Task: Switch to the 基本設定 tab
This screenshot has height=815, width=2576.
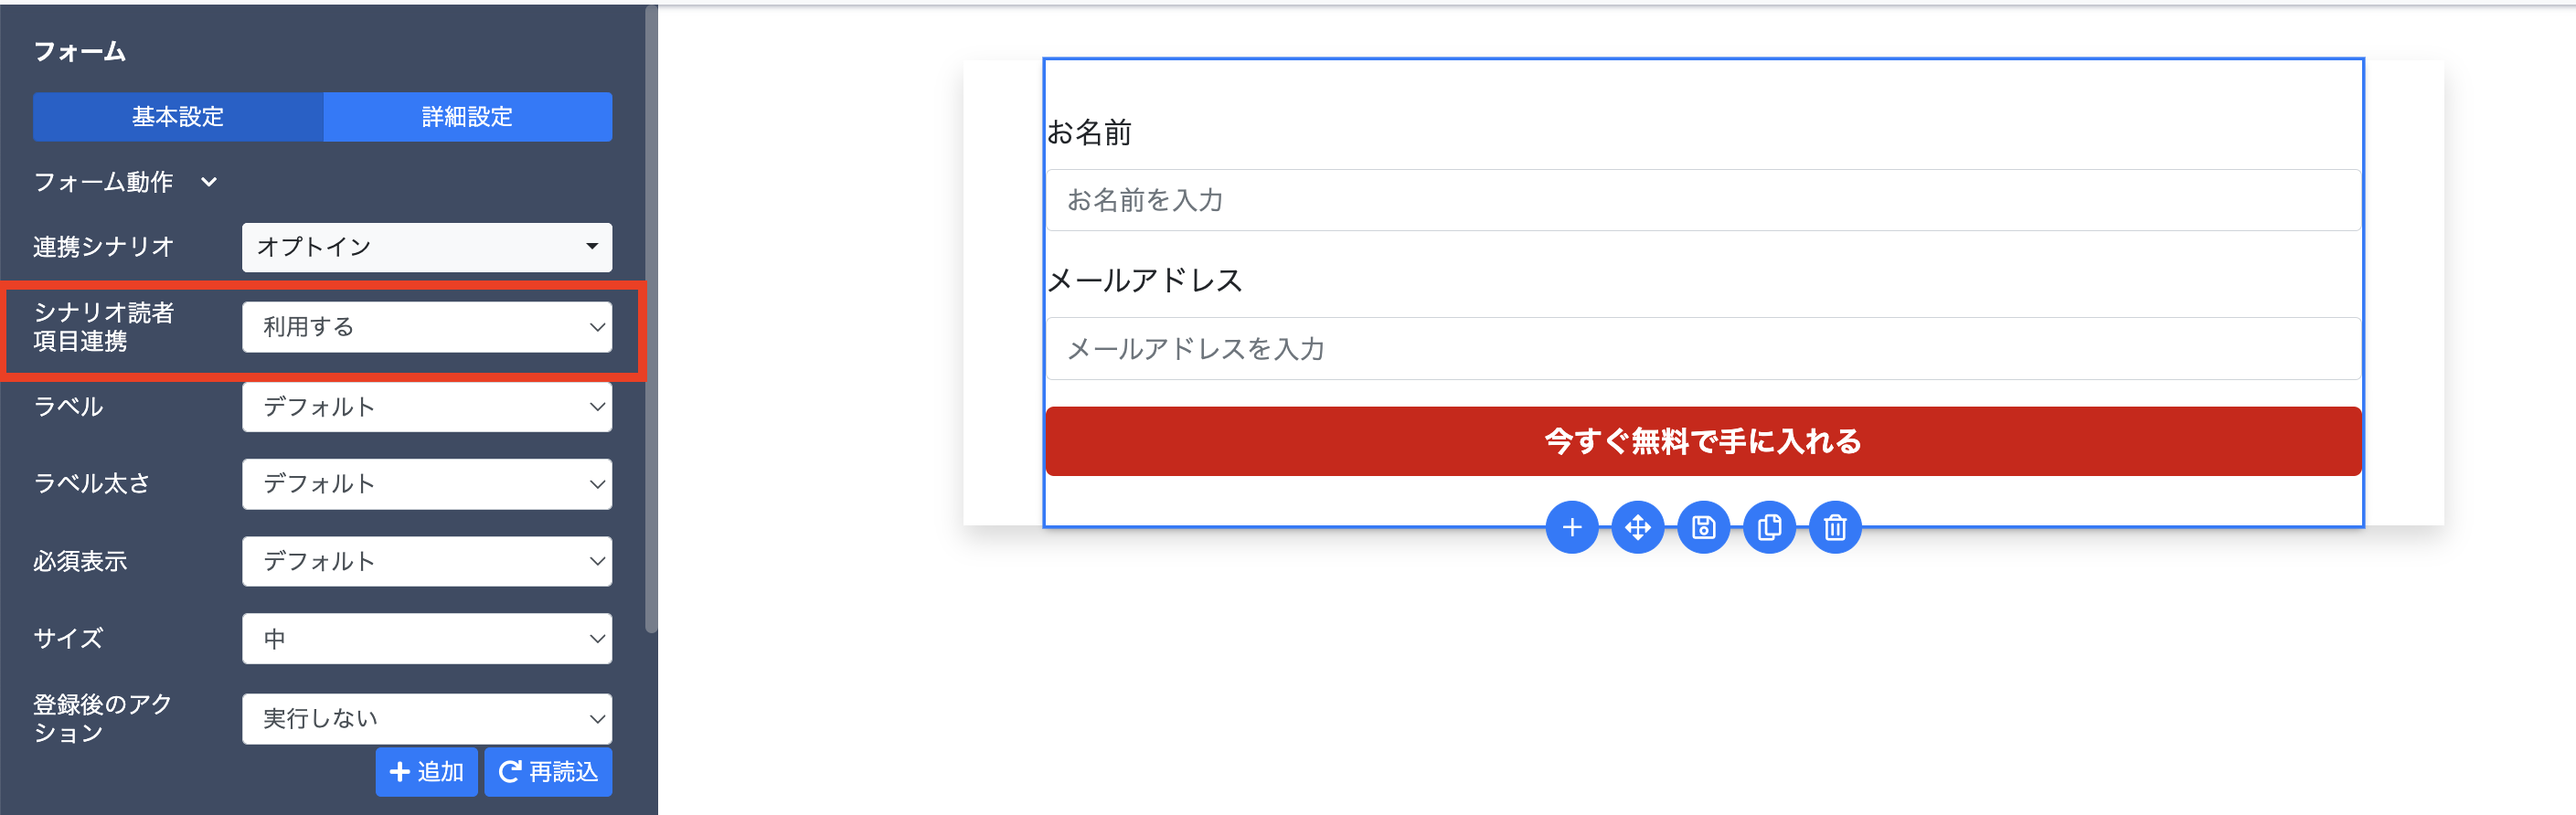Action: [x=178, y=117]
